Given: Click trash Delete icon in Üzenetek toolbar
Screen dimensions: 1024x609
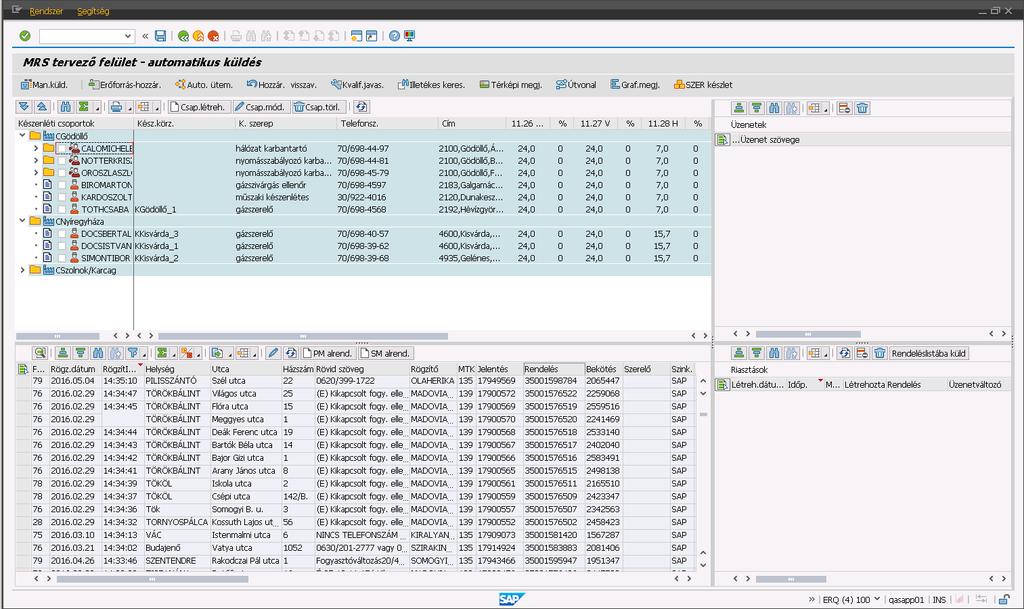Looking at the screenshot, I should (x=862, y=108).
